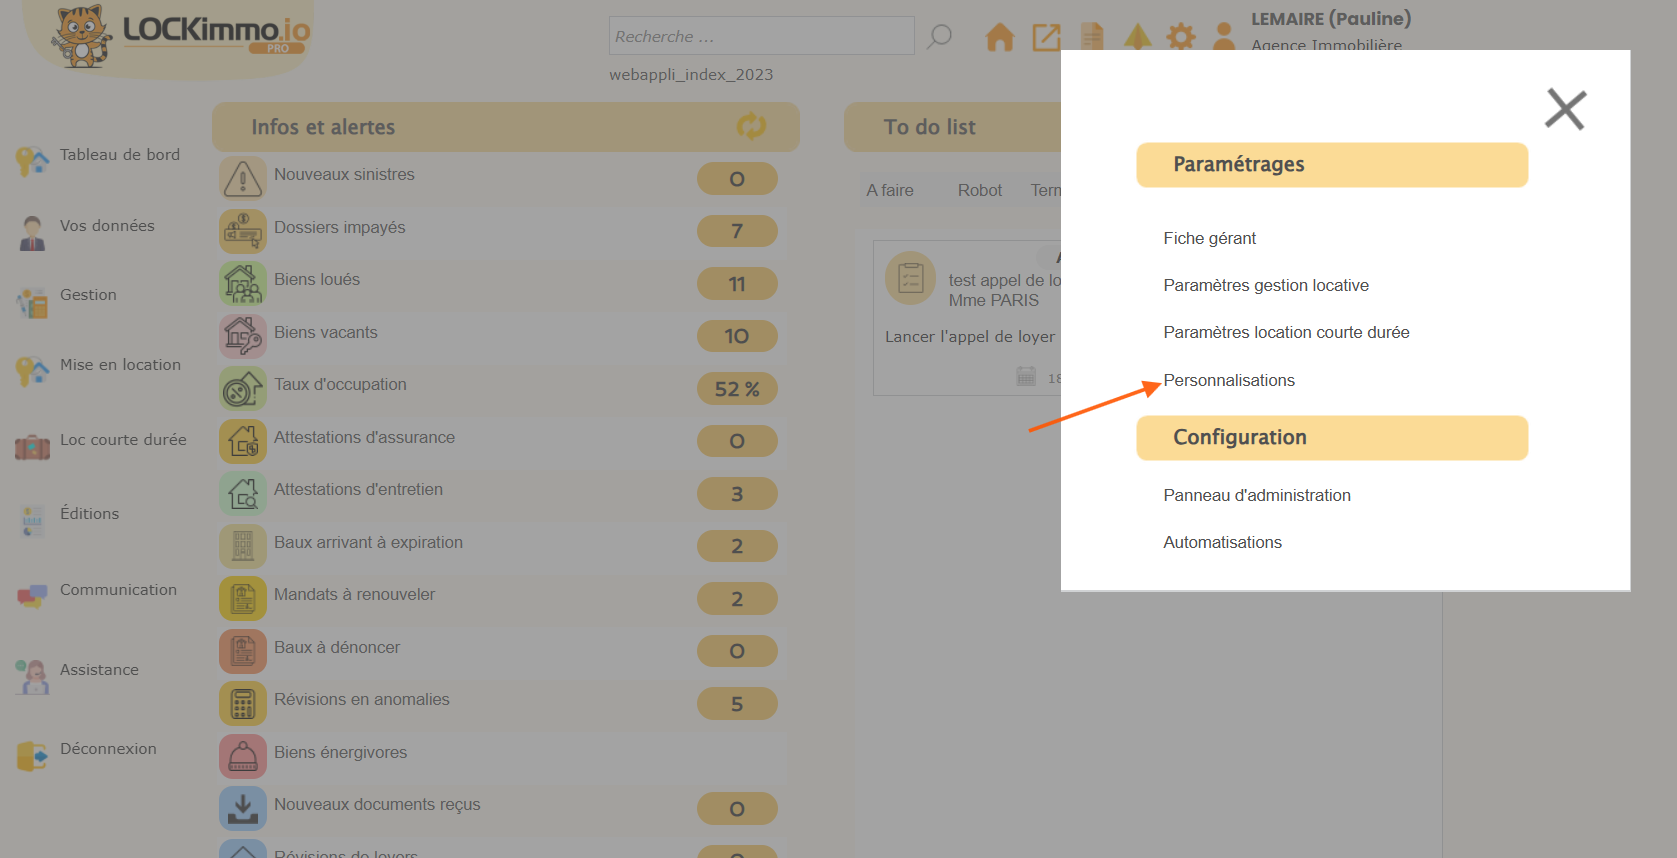Viewport: 1677px width, 858px height.
Task: Refresh the Infos et alertes panel
Action: click(751, 126)
